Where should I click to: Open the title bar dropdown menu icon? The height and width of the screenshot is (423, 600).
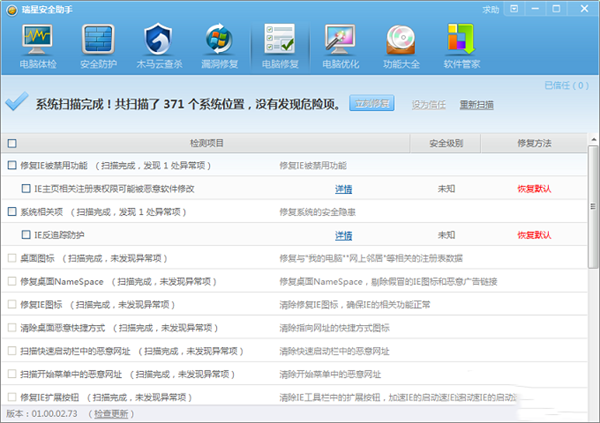[514, 9]
